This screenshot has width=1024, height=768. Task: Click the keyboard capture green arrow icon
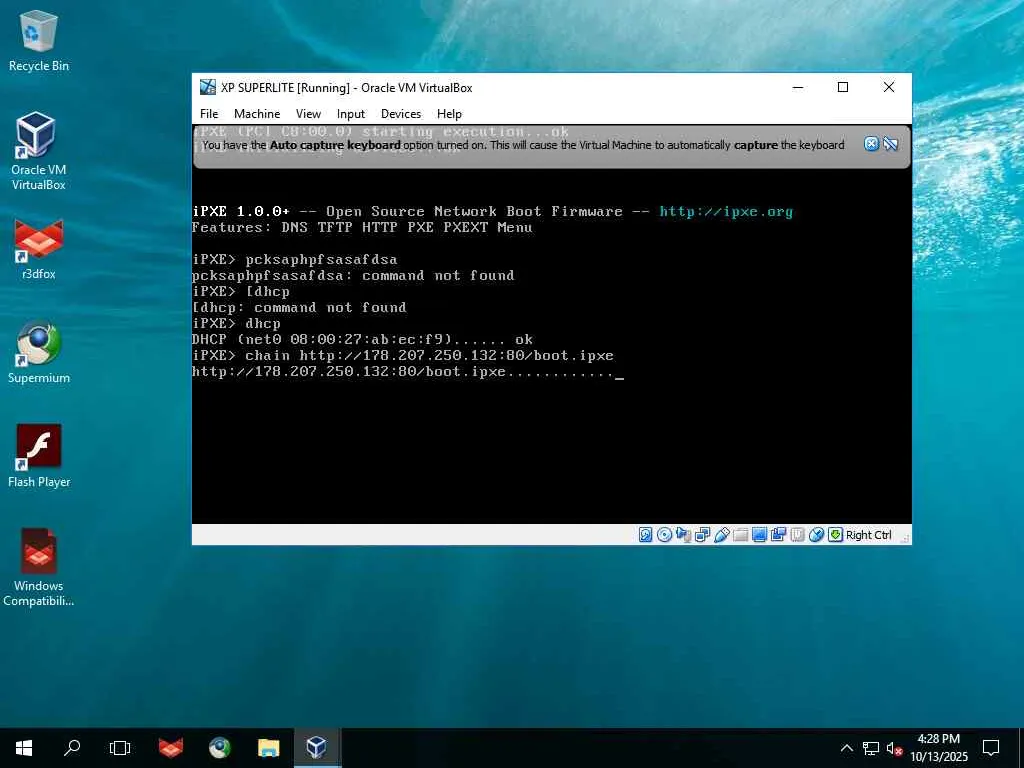pos(835,535)
